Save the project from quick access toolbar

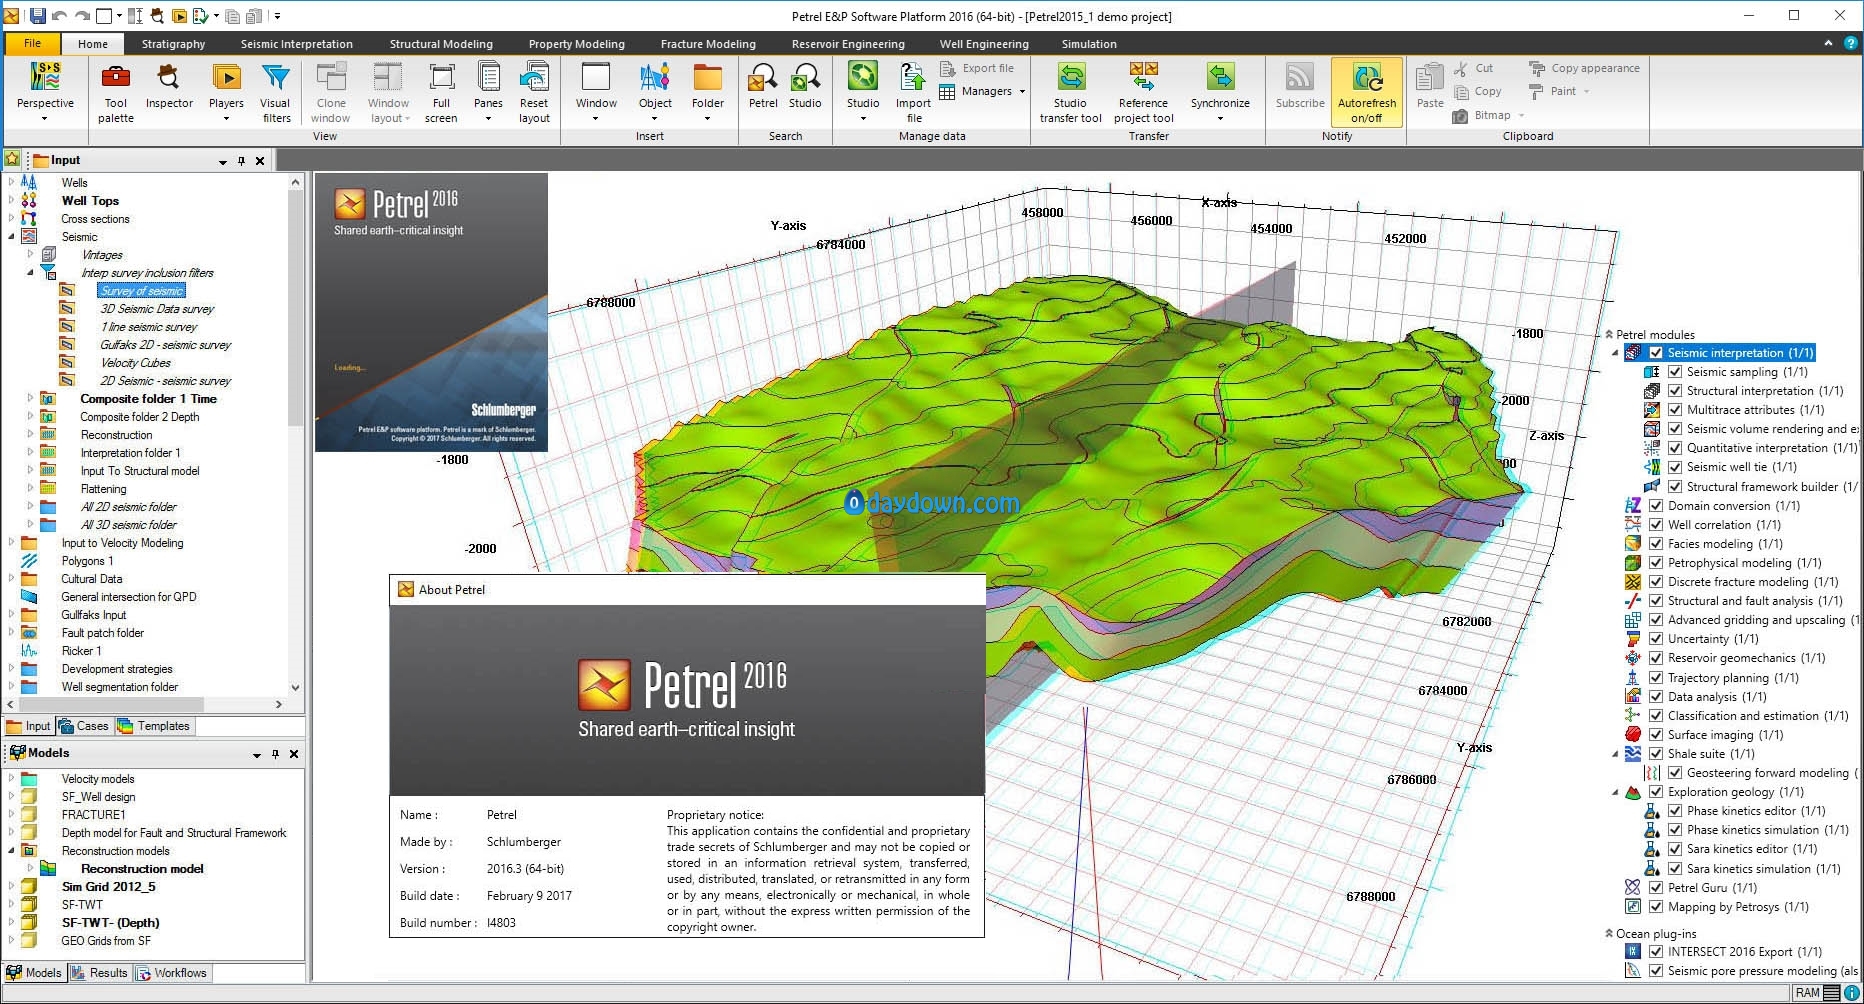click(37, 16)
